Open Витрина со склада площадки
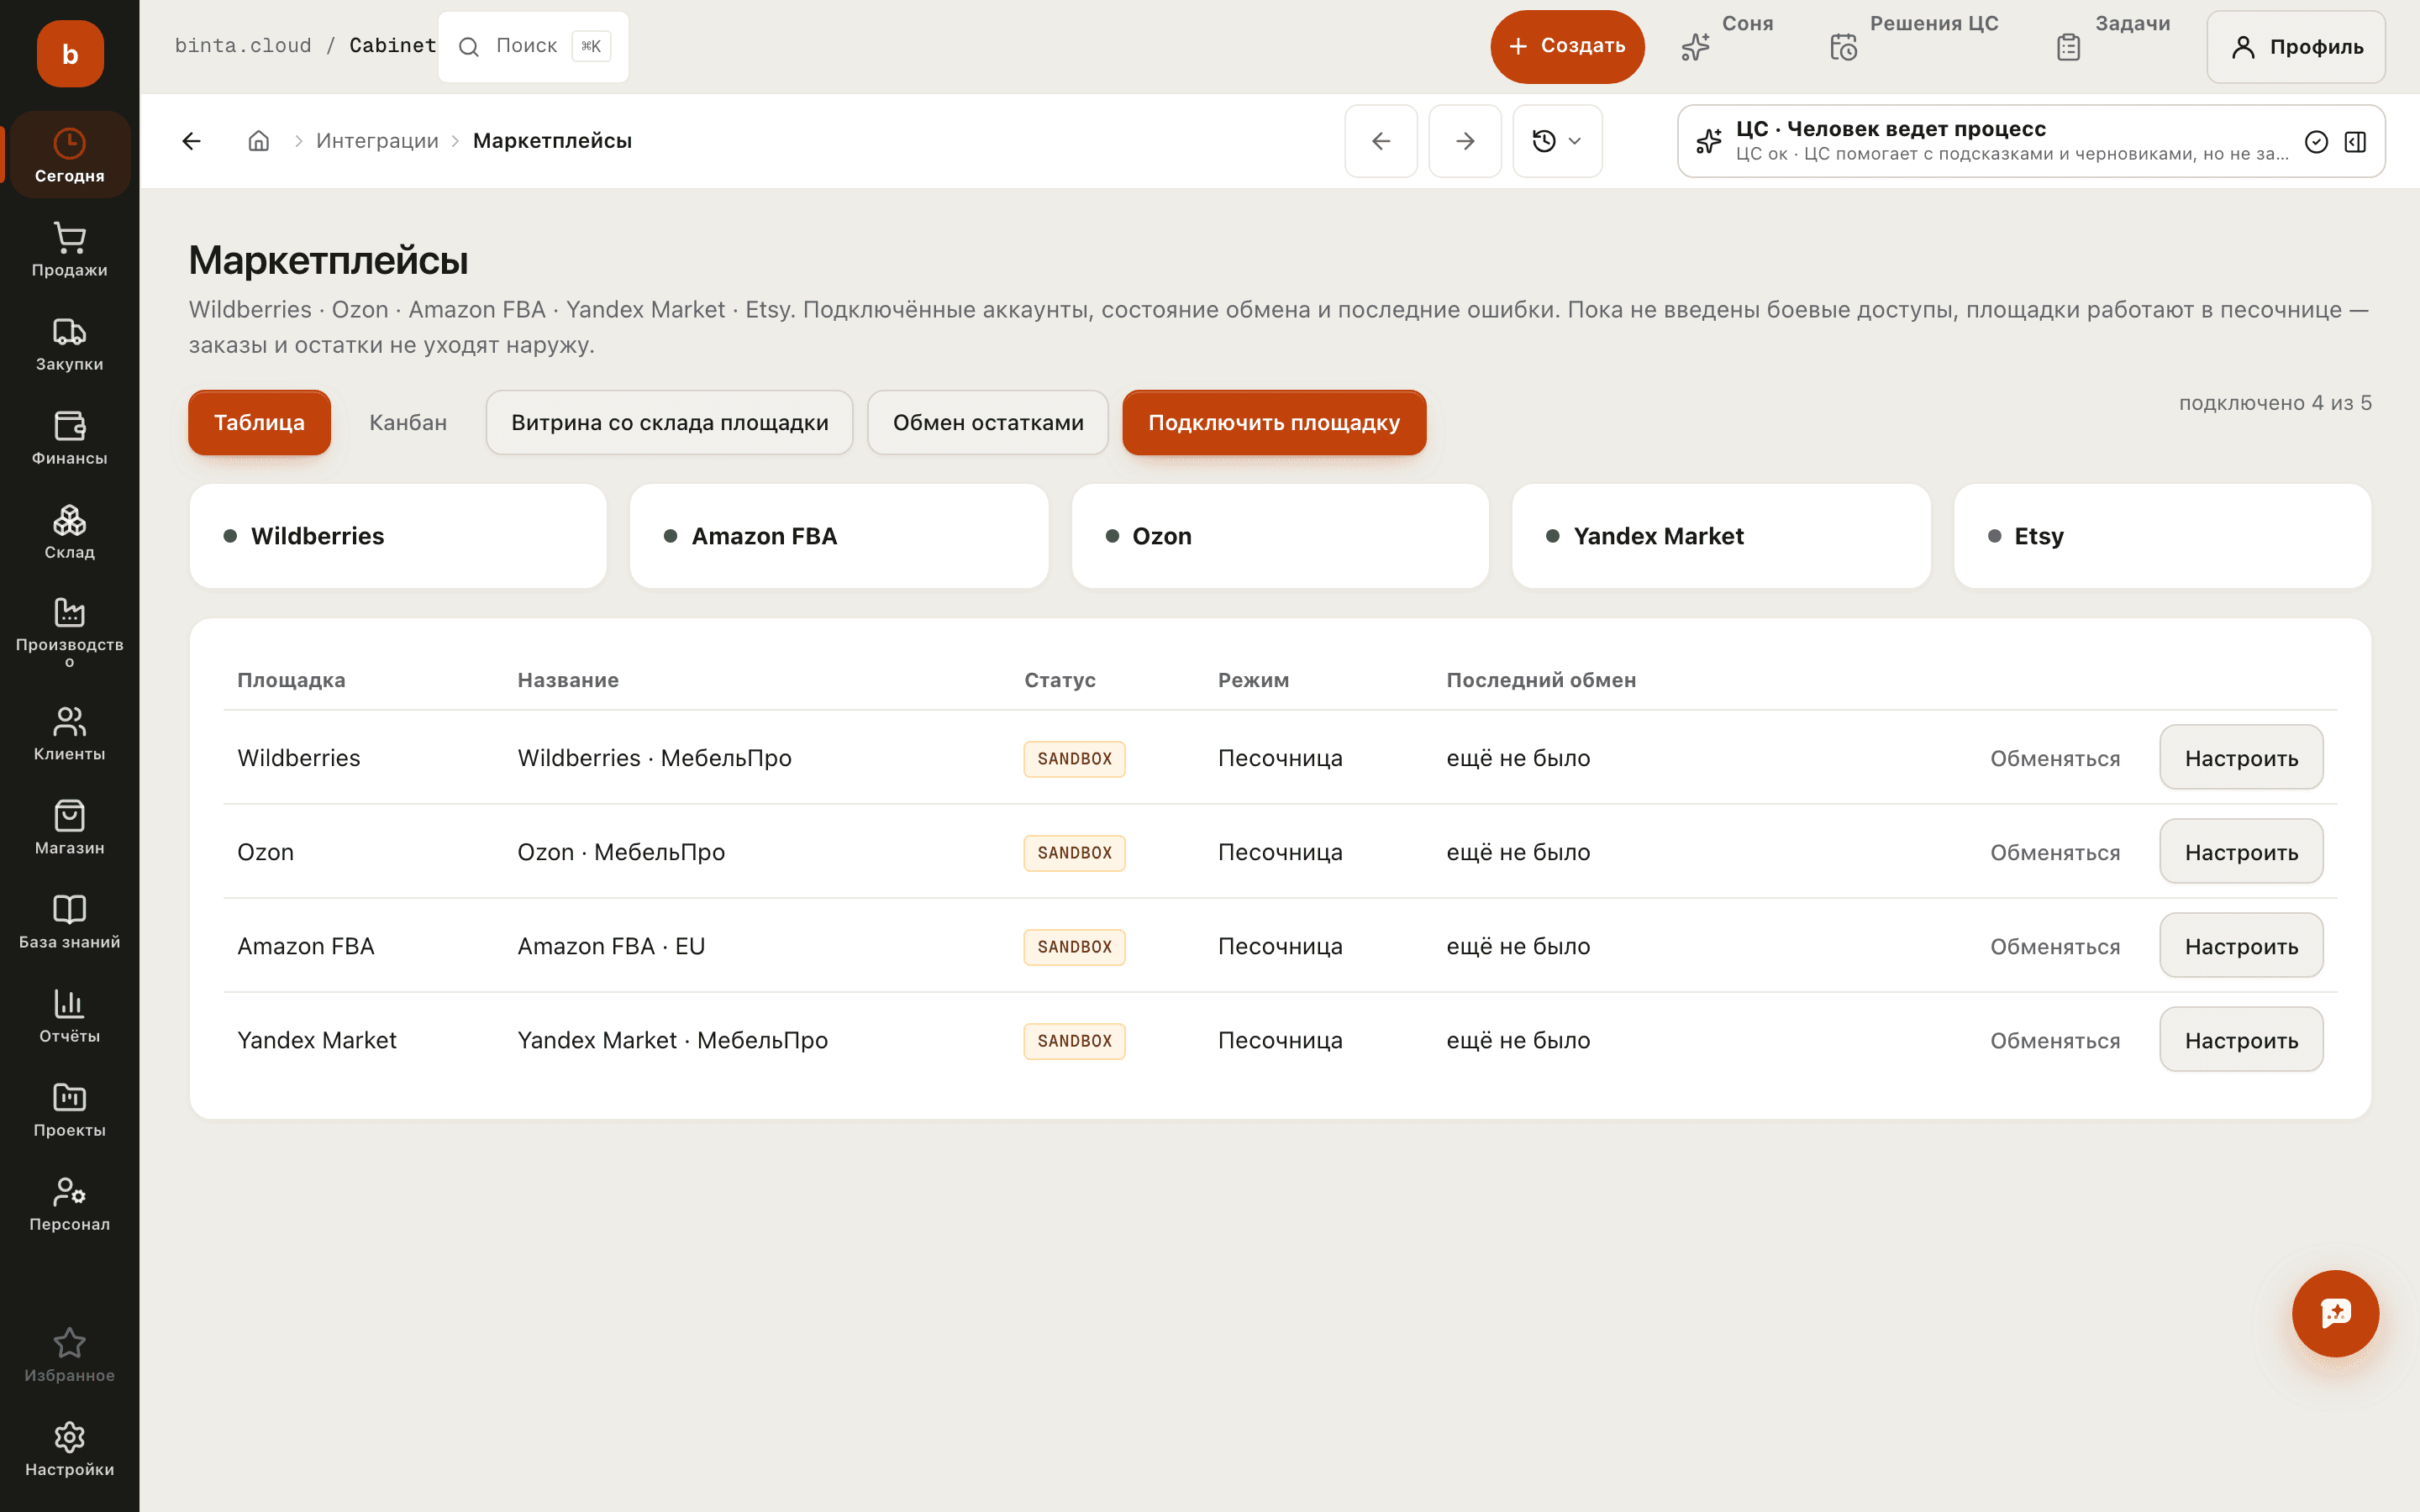The height and width of the screenshot is (1512, 2420). point(670,423)
